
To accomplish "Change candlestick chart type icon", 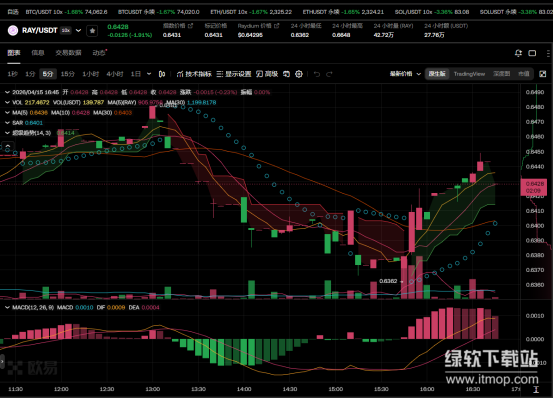I will [162, 74].
